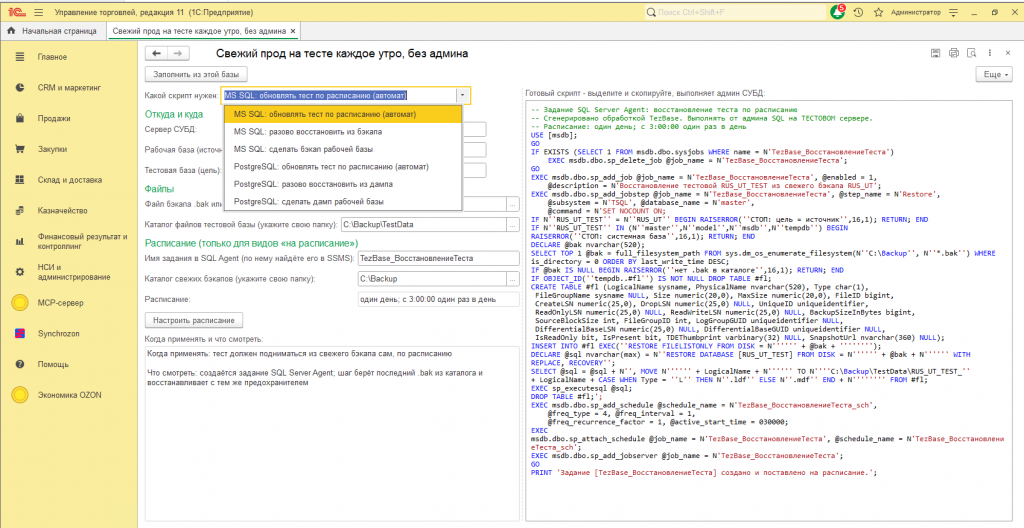
Task: Click the C:\Backup catalog input field
Action: click(x=432, y=279)
